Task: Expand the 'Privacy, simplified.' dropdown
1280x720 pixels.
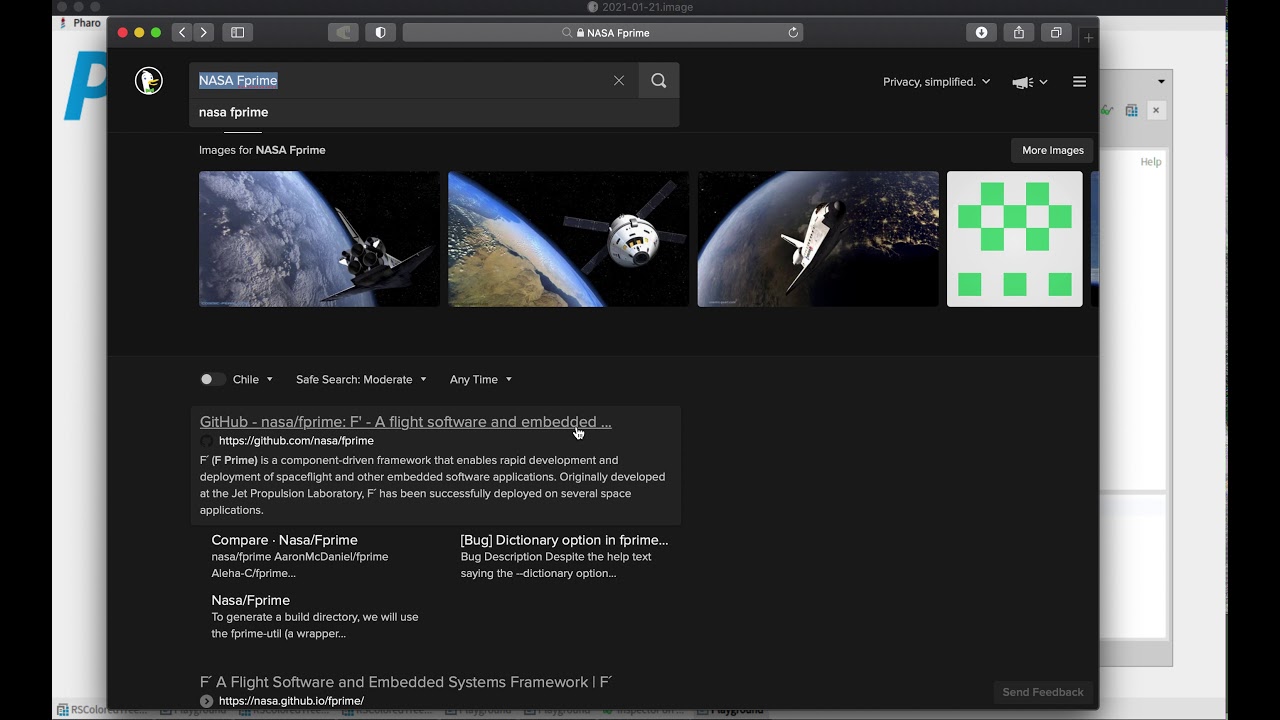Action: (937, 82)
